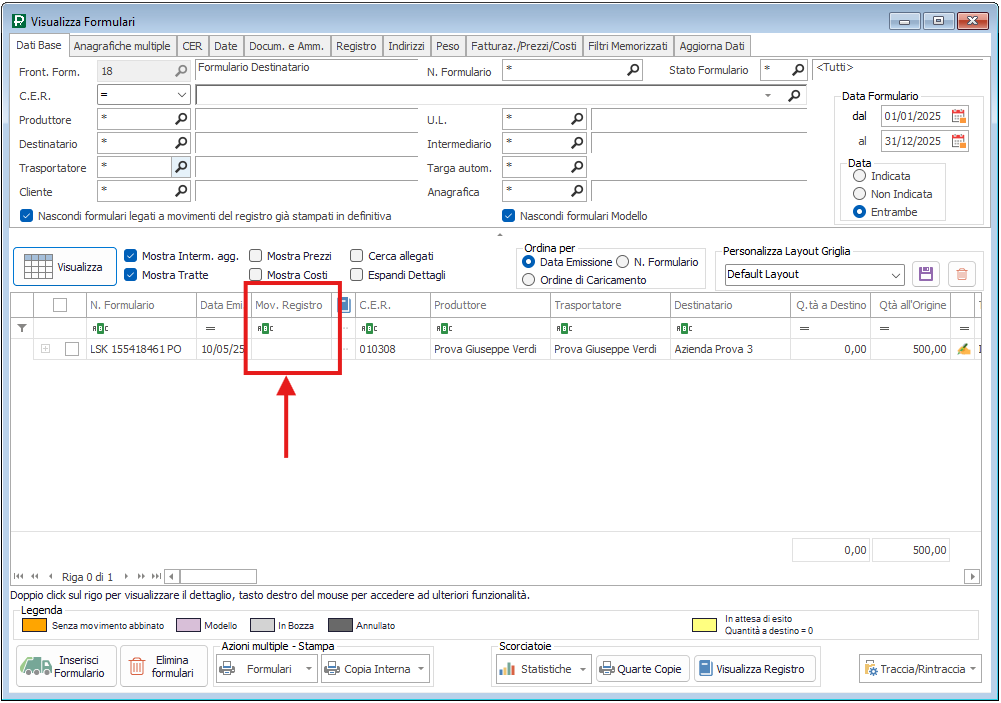The width and height of the screenshot is (1001, 703).
Task: Open the 'al' date calendar picker
Action: tap(959, 141)
